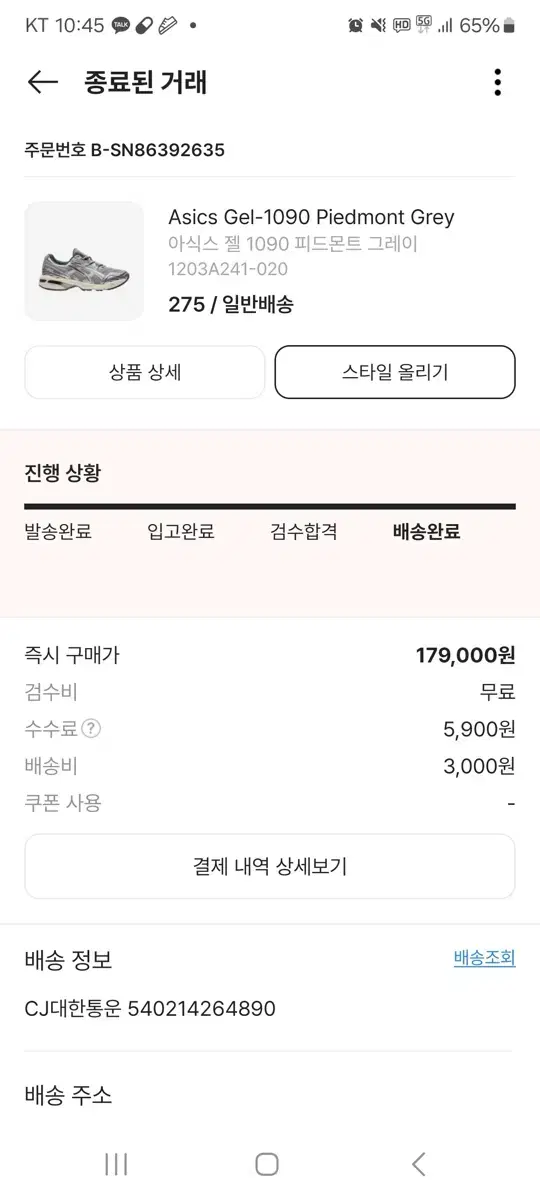This screenshot has width=540, height=1200.
Task: Open the 배송조회 tracking link
Action: pyautogui.click(x=485, y=958)
